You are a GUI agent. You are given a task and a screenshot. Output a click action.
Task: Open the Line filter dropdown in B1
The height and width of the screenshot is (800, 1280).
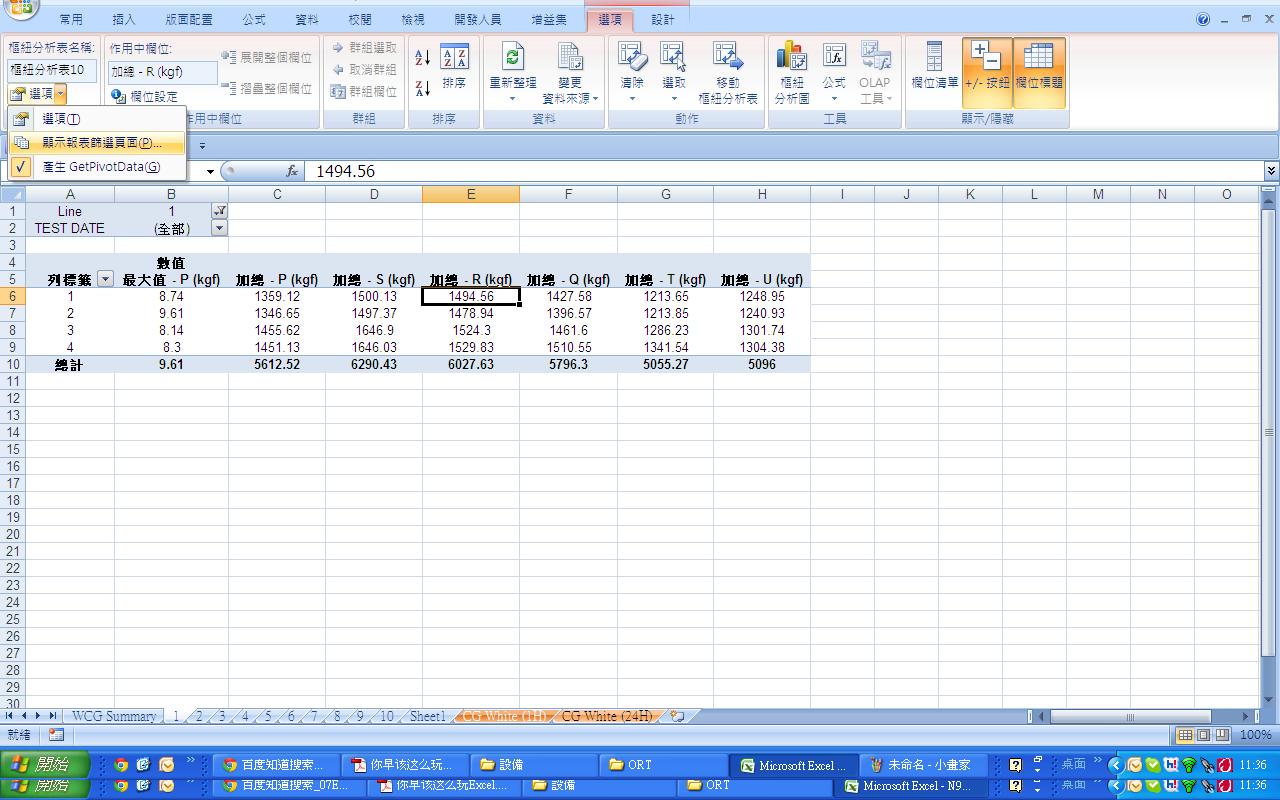(x=220, y=211)
